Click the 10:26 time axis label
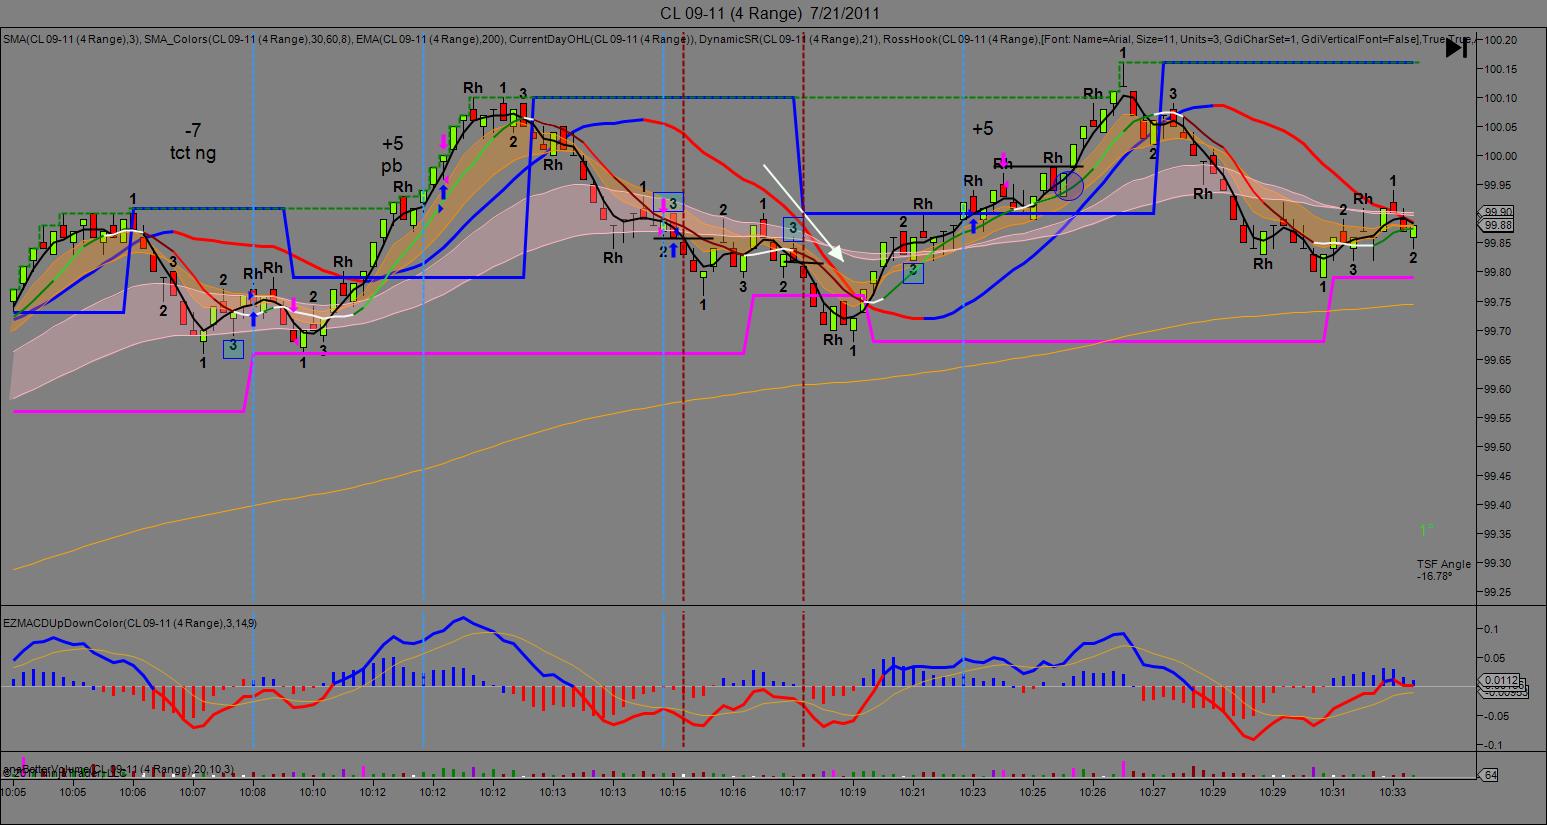 1093,792
